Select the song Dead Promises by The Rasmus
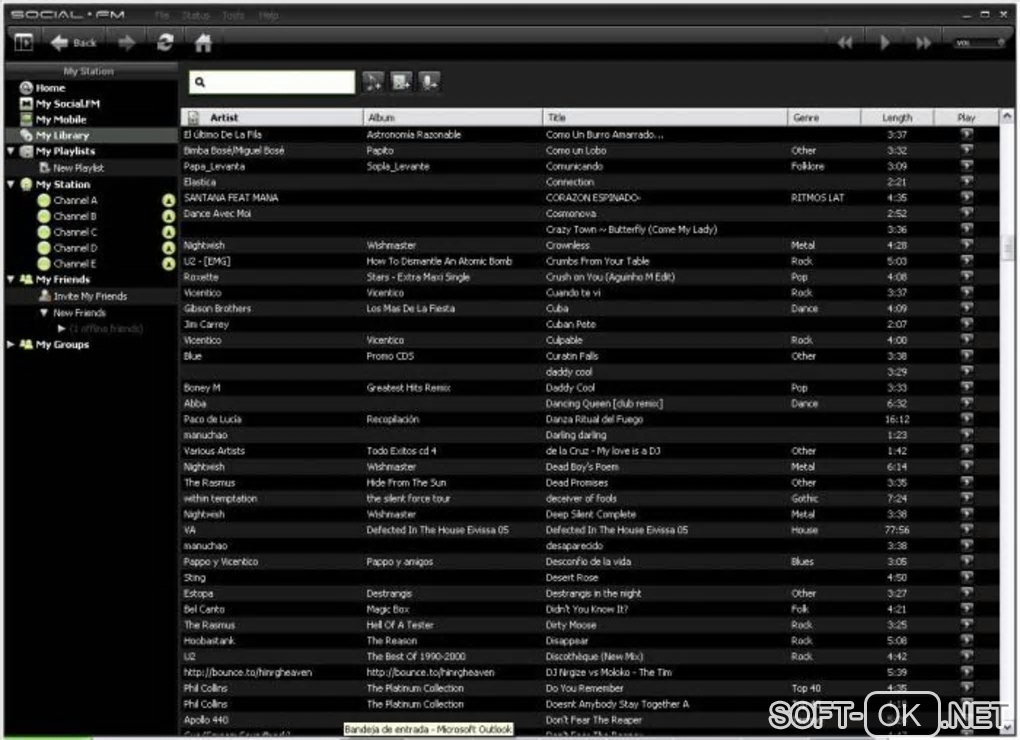 point(576,482)
